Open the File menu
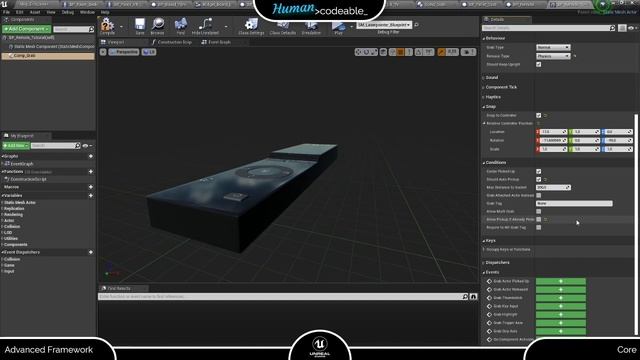Viewport: 640px width, 360px height. point(6,12)
